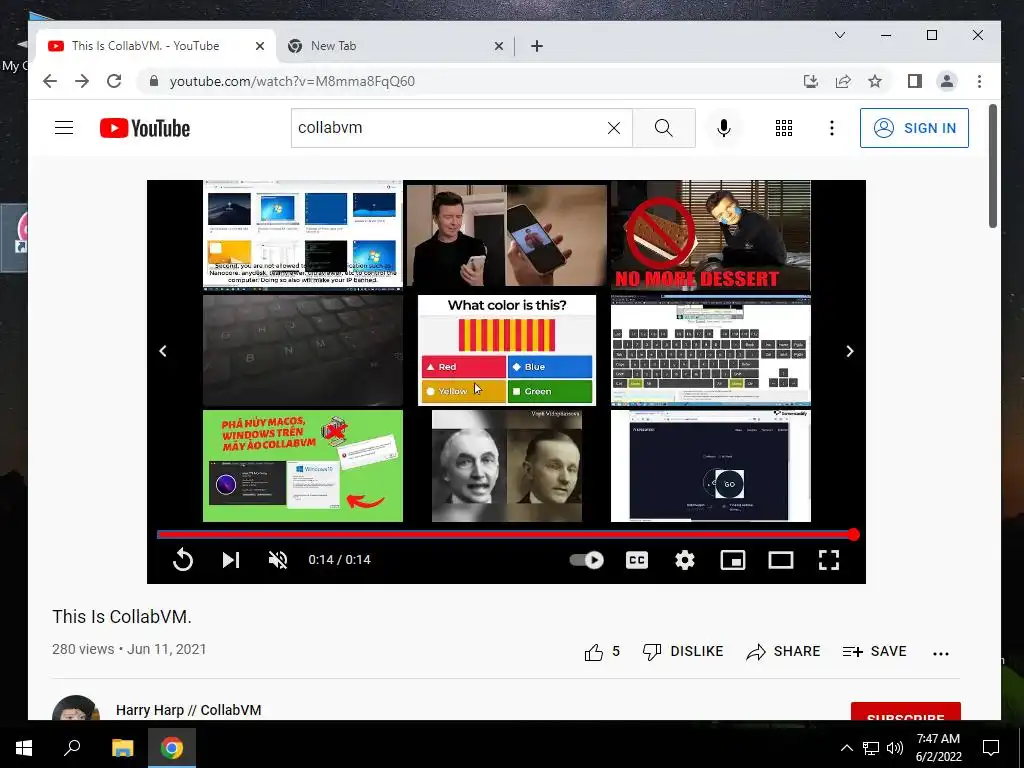Screen dimensions: 1024x768
Task: Open taskbar search
Action: coord(72,748)
